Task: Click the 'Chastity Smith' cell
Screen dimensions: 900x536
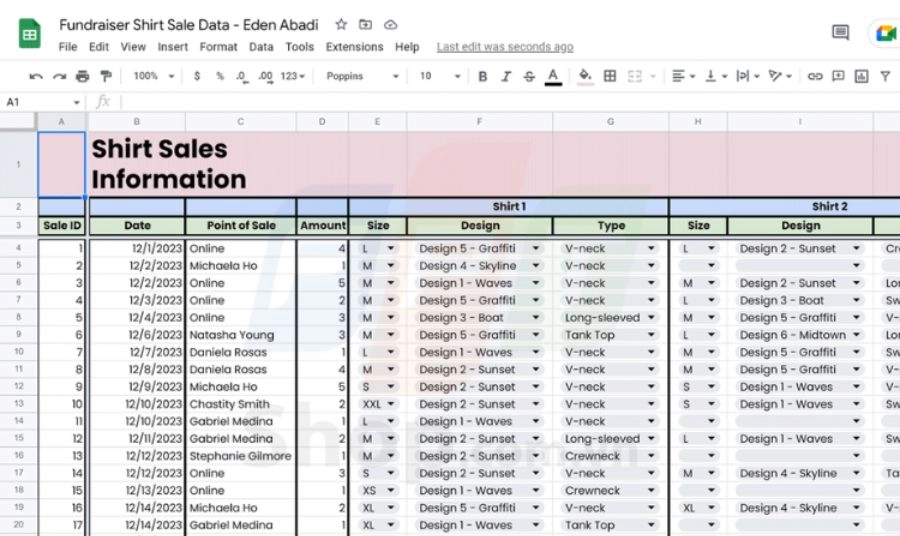Action: pyautogui.click(x=240, y=404)
